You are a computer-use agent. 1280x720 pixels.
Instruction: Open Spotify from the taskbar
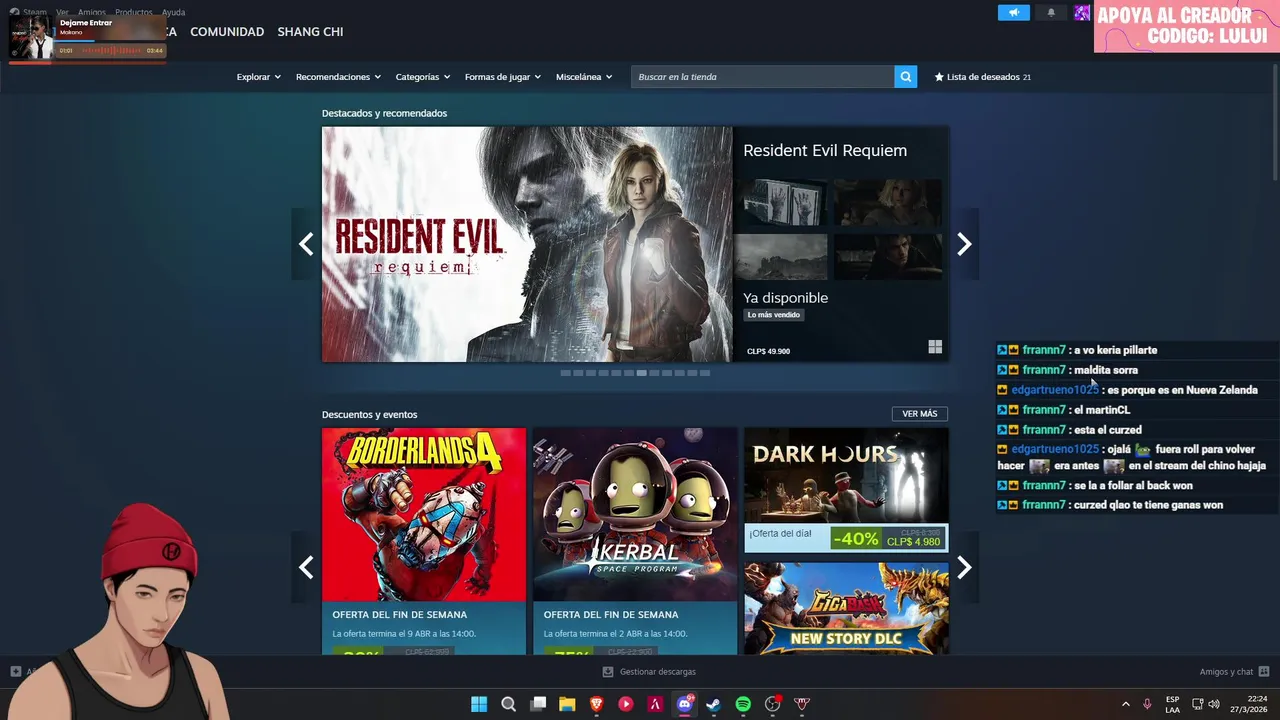click(x=743, y=704)
